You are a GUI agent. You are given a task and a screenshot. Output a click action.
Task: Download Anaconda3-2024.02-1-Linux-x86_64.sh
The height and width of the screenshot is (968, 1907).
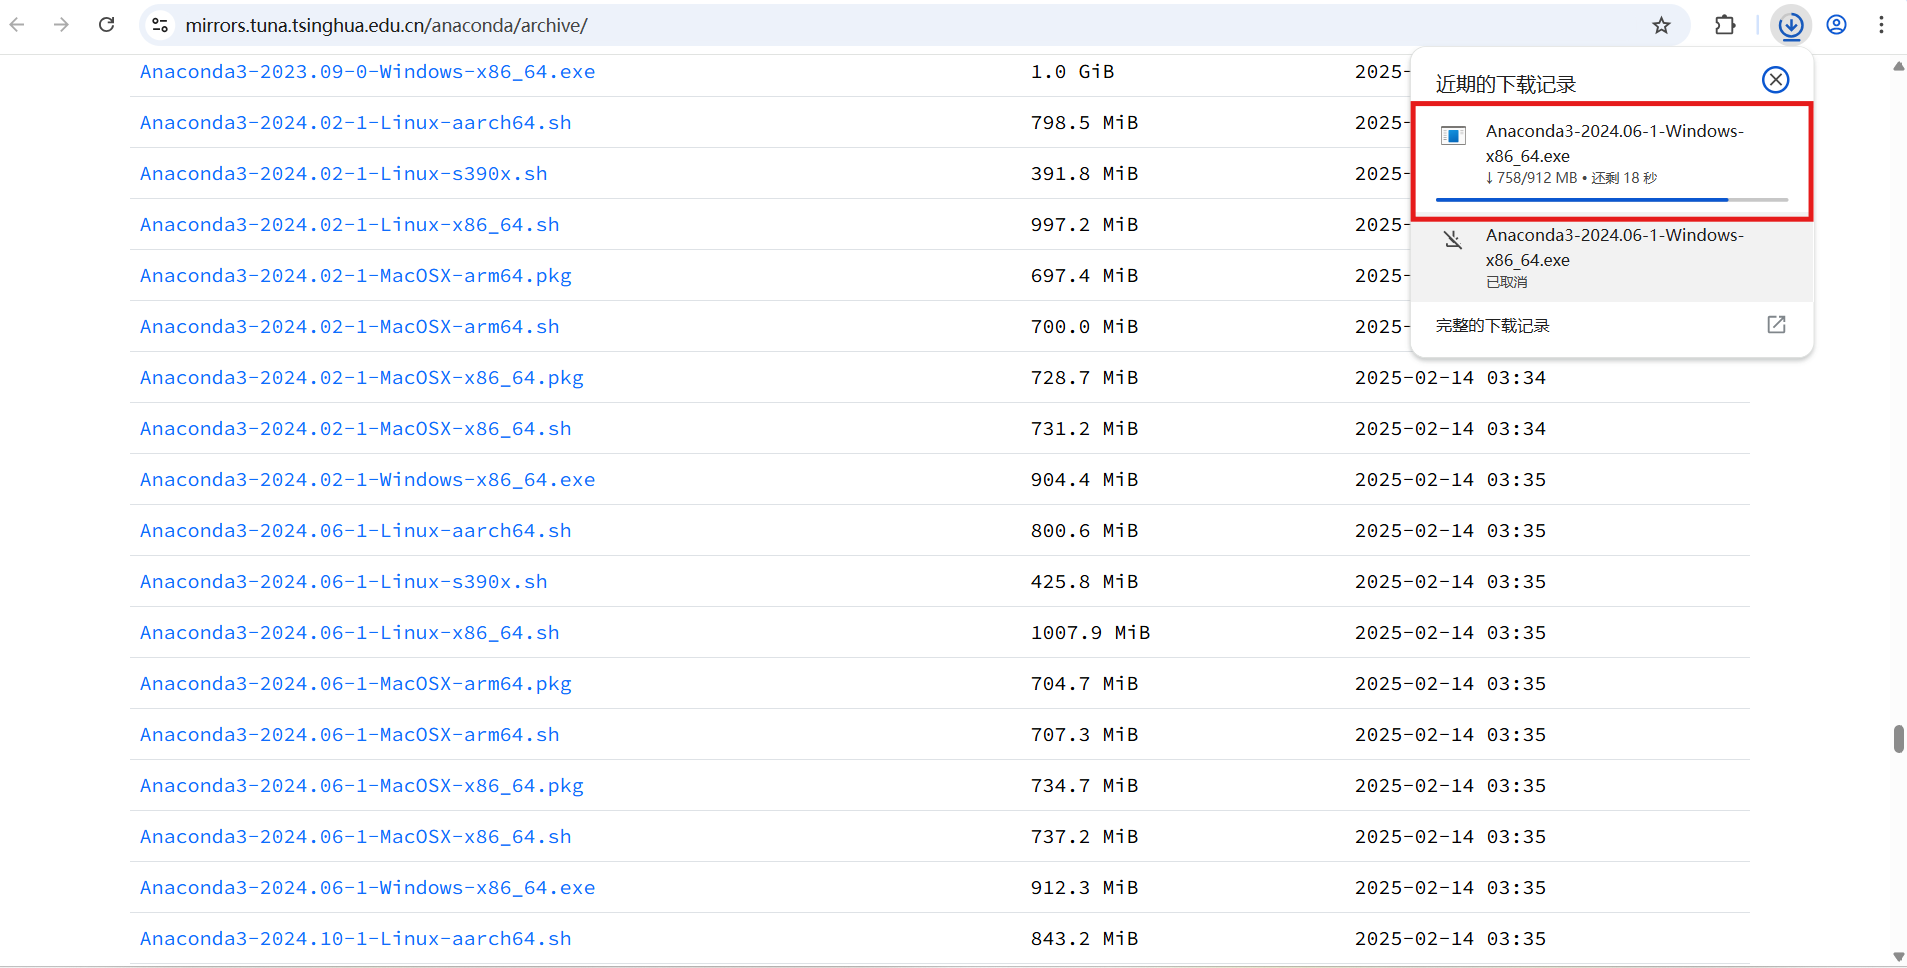tap(349, 225)
